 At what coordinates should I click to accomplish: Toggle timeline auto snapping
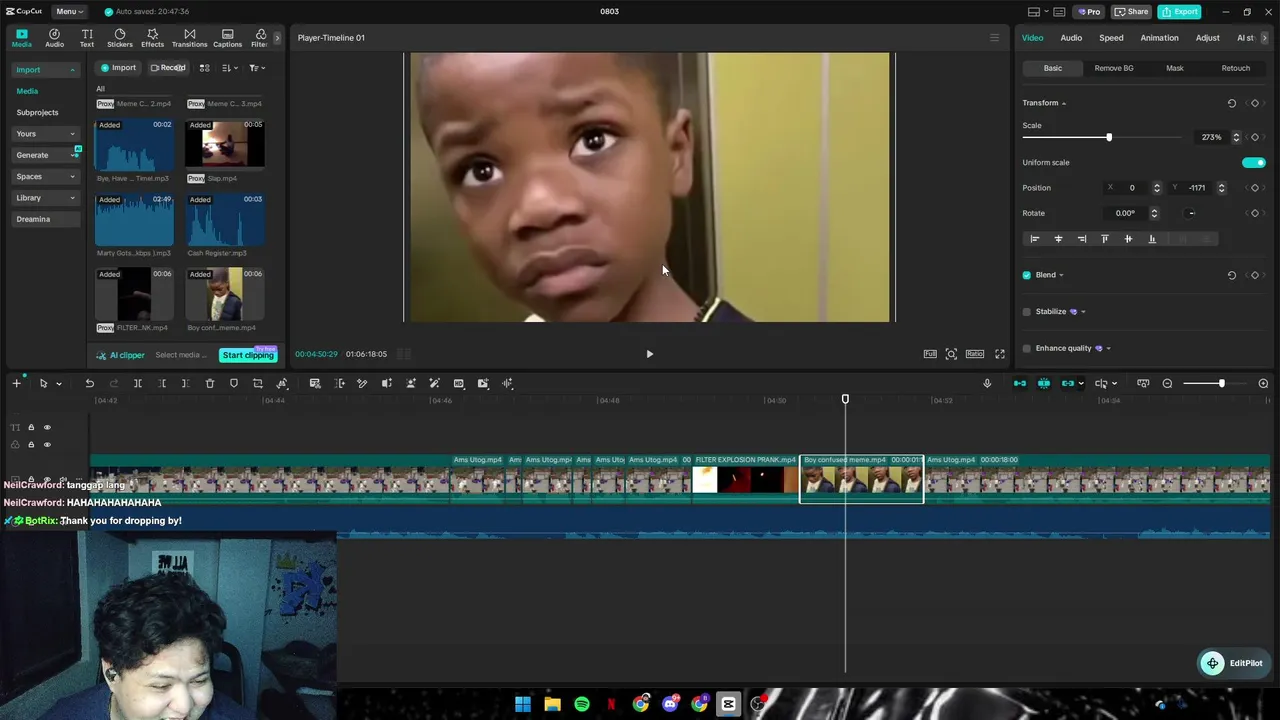click(x=1044, y=384)
